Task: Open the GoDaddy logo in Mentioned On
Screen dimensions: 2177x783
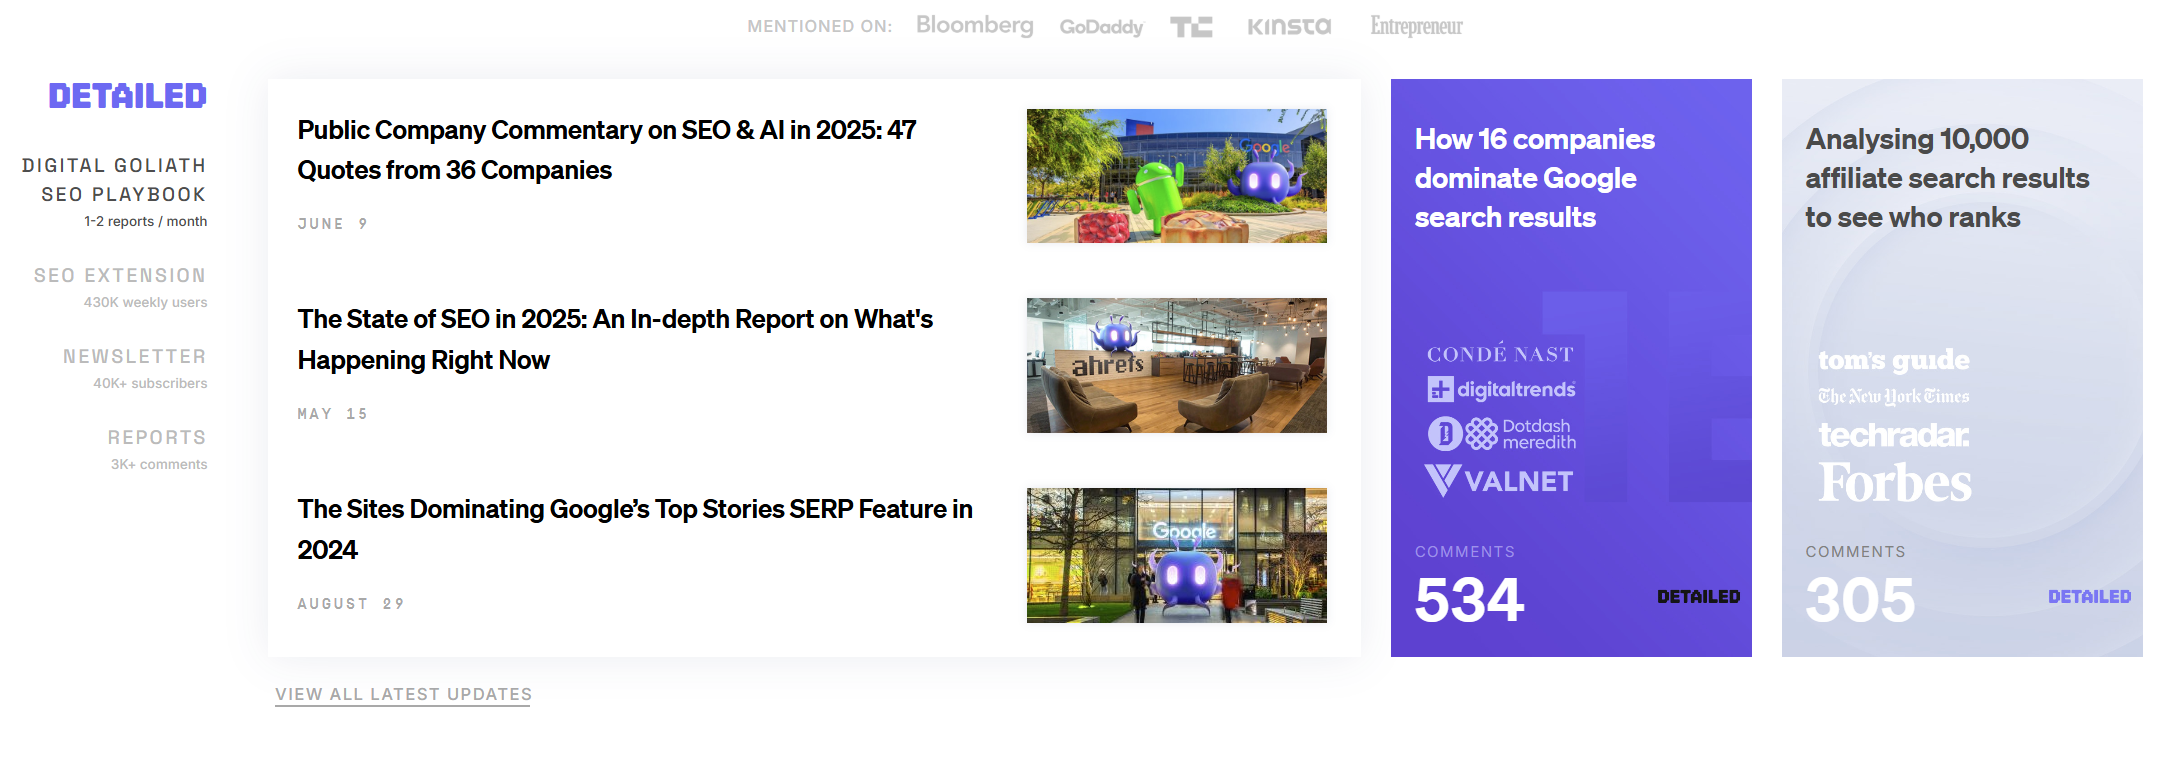Action: click(1101, 27)
